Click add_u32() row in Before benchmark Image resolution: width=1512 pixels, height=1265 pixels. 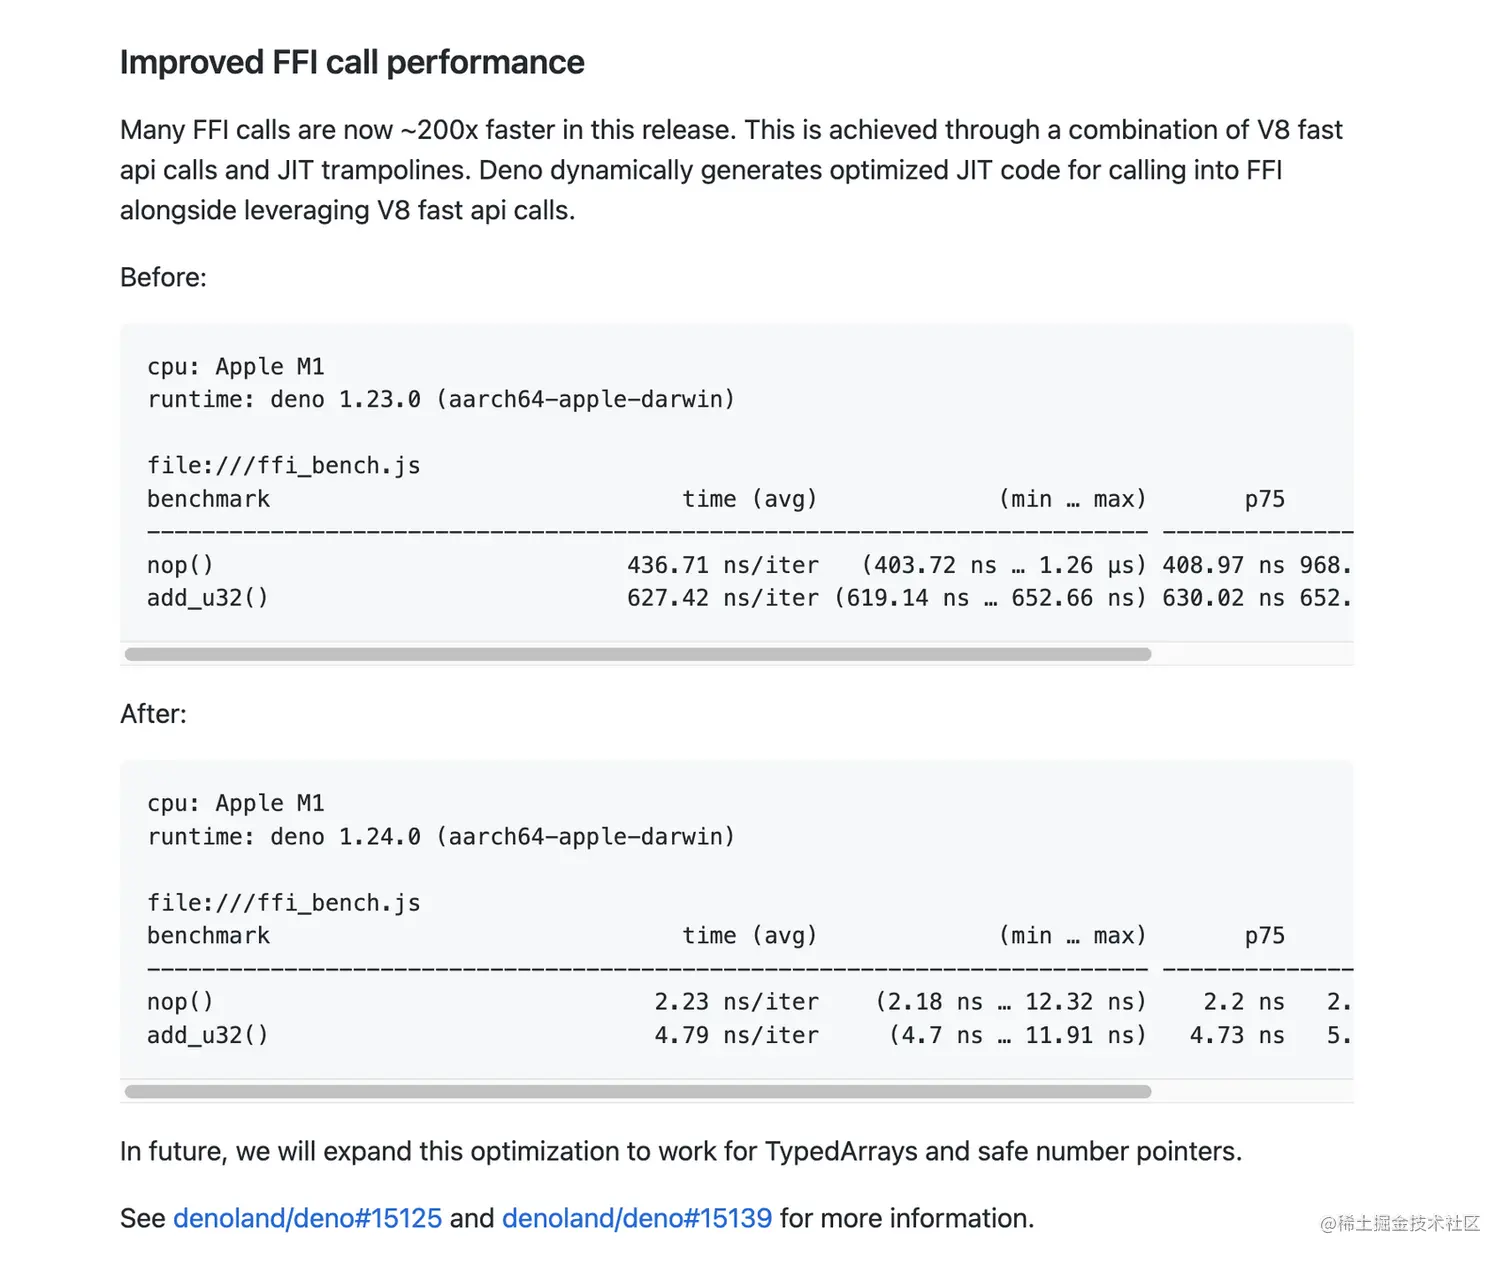click(x=749, y=598)
